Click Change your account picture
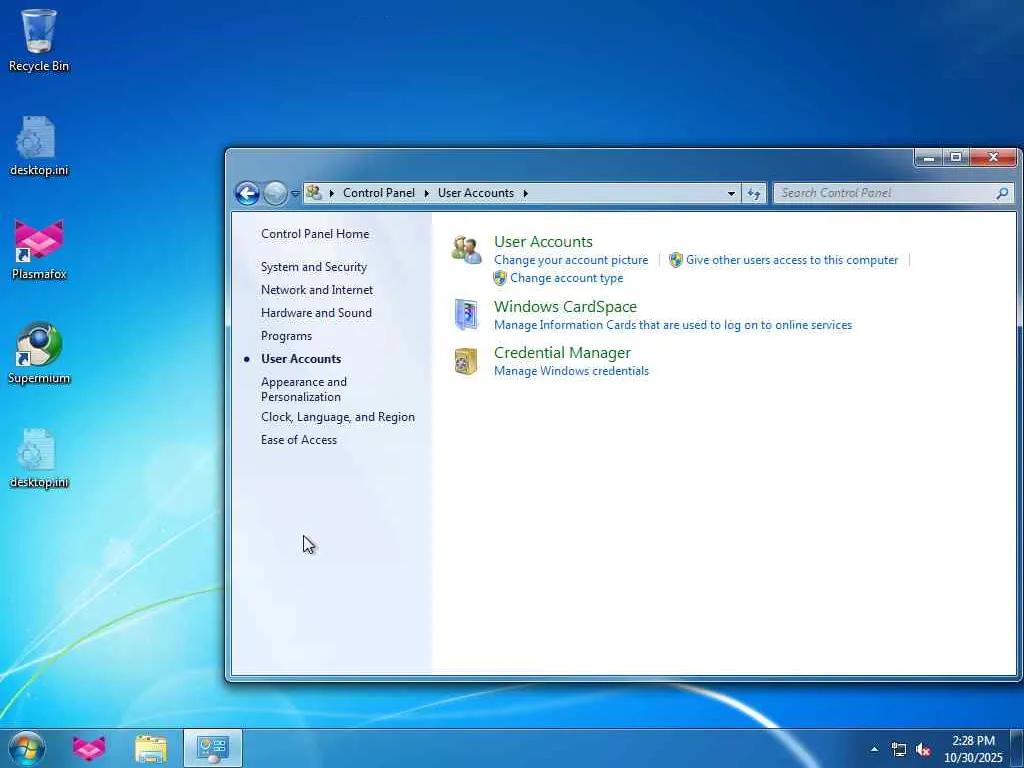The width and height of the screenshot is (1024, 768). click(571, 260)
